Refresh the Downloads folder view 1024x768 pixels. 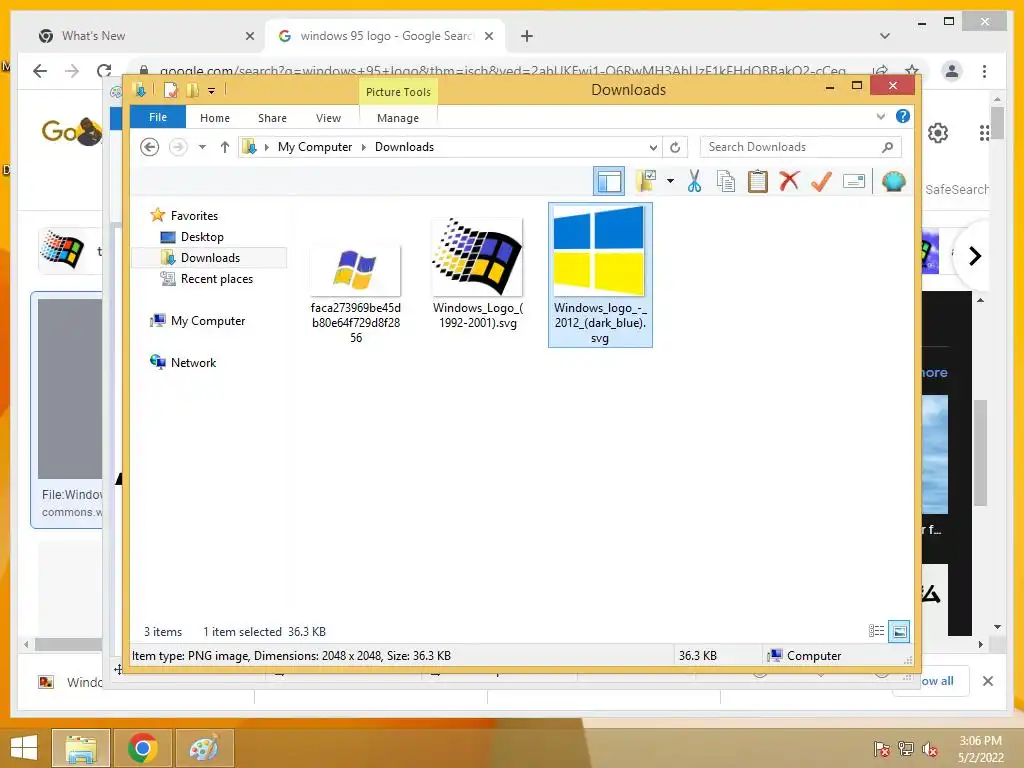pos(675,147)
